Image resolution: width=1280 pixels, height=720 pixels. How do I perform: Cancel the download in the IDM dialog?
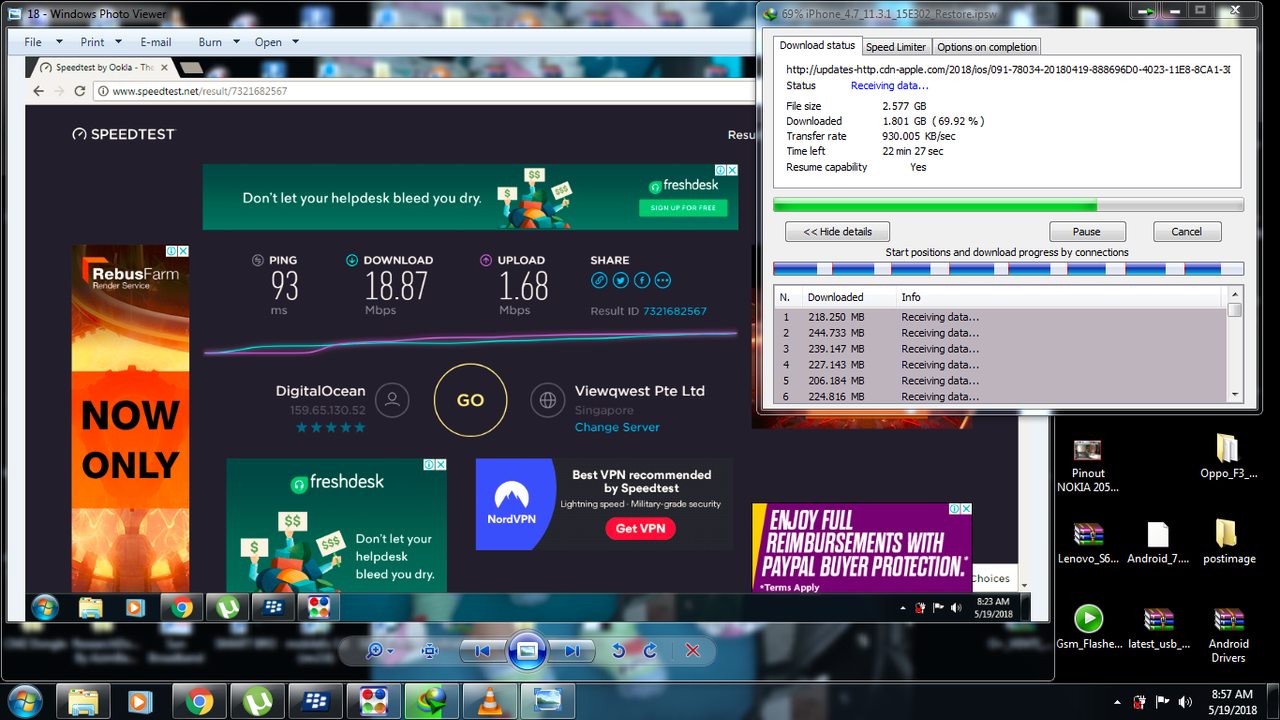pyautogui.click(x=1186, y=231)
